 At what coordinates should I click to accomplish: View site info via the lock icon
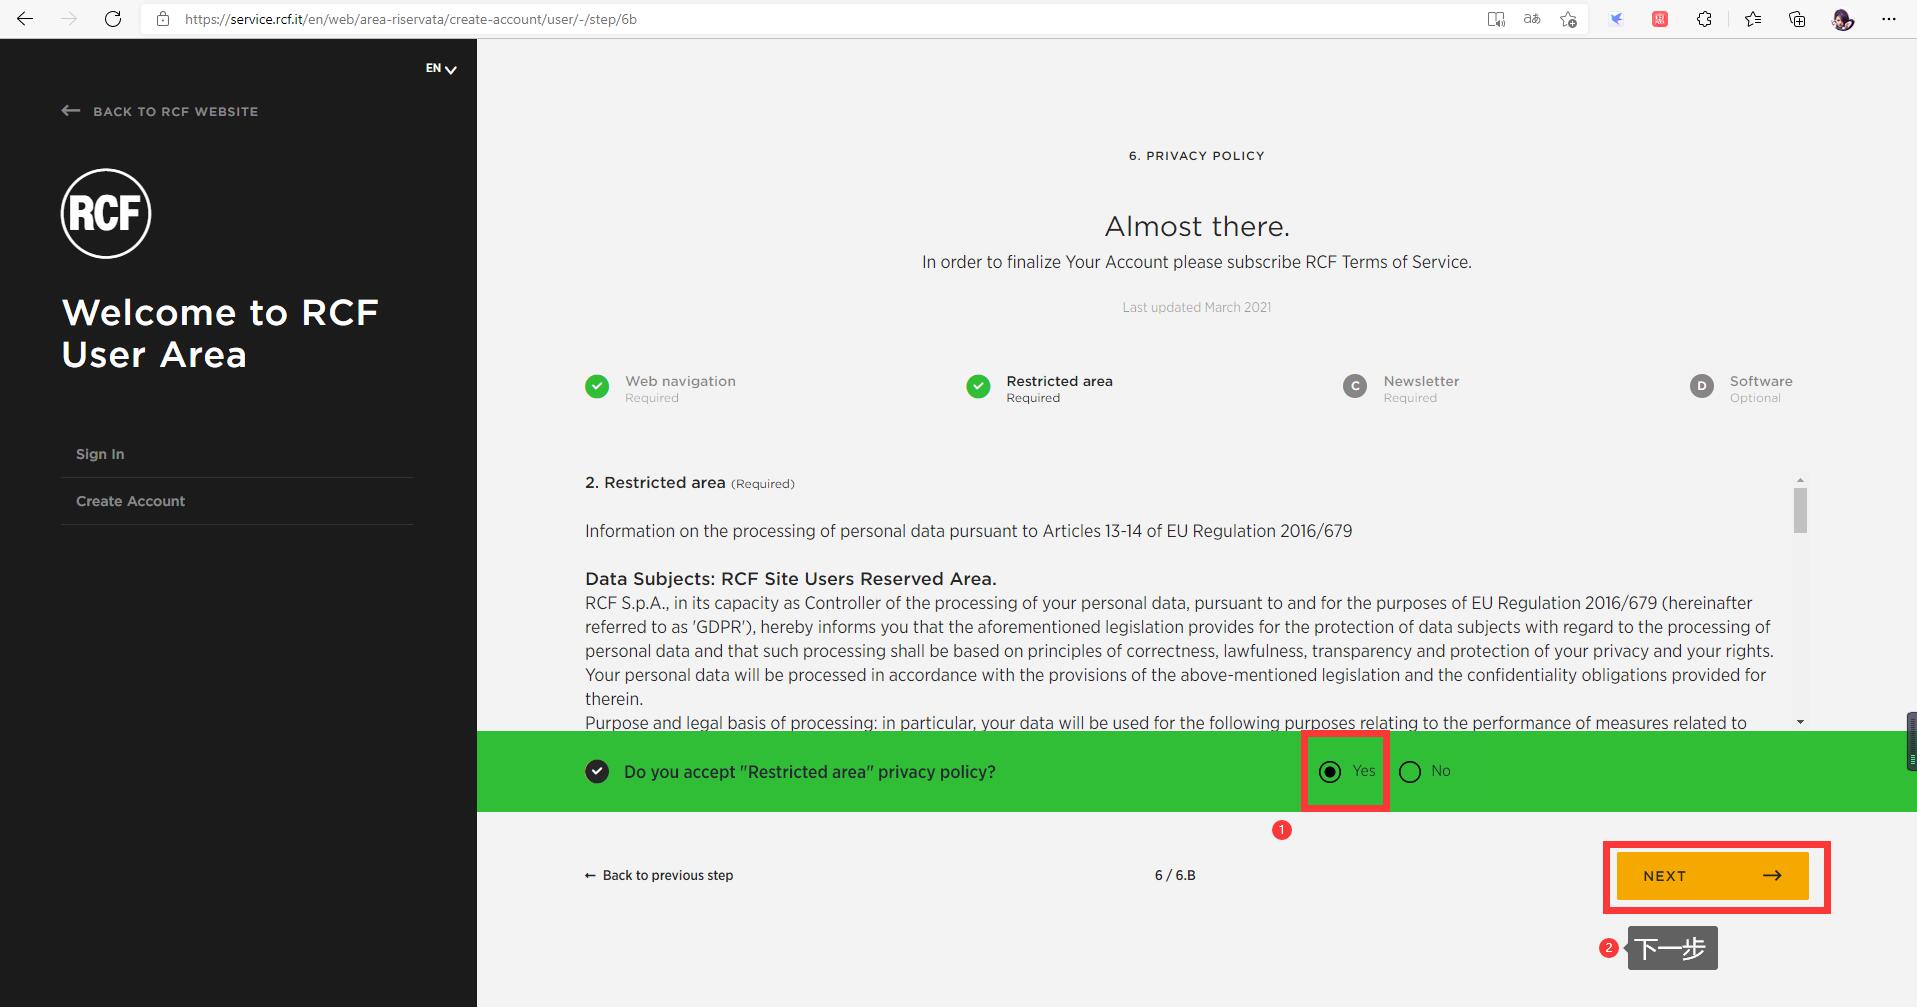coord(163,19)
